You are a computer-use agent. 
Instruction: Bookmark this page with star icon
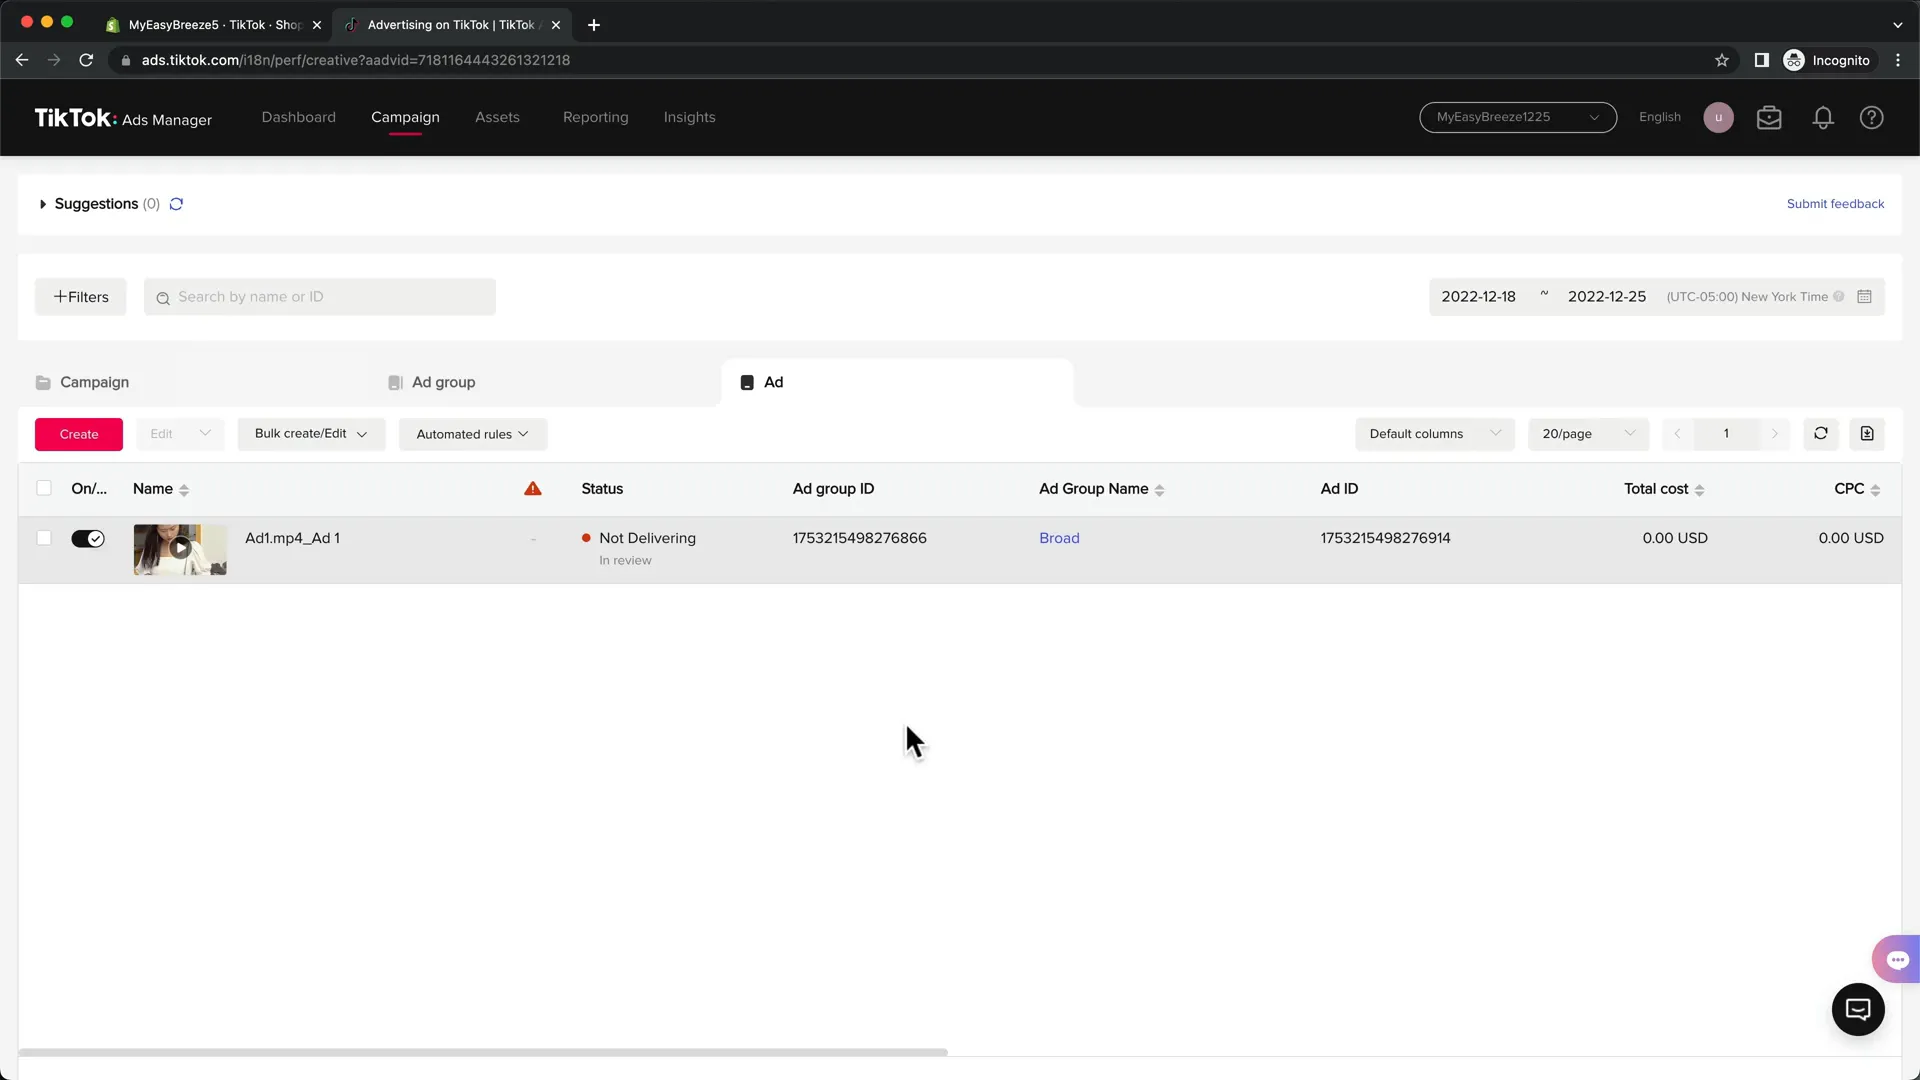[1722, 60]
